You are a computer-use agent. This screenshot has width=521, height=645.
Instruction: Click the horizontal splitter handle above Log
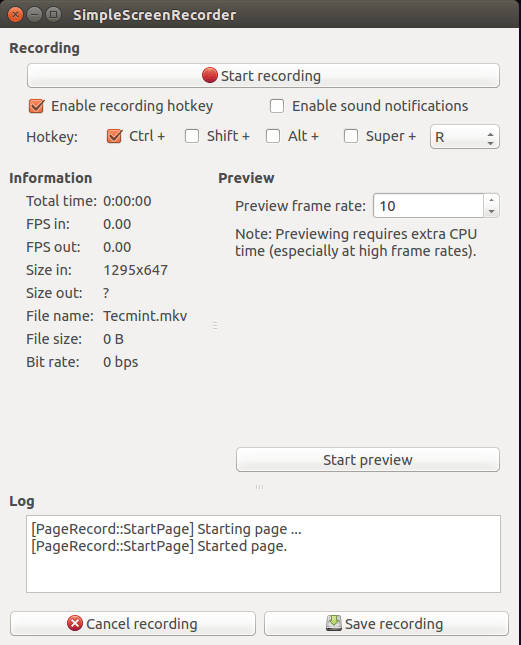tap(259, 487)
